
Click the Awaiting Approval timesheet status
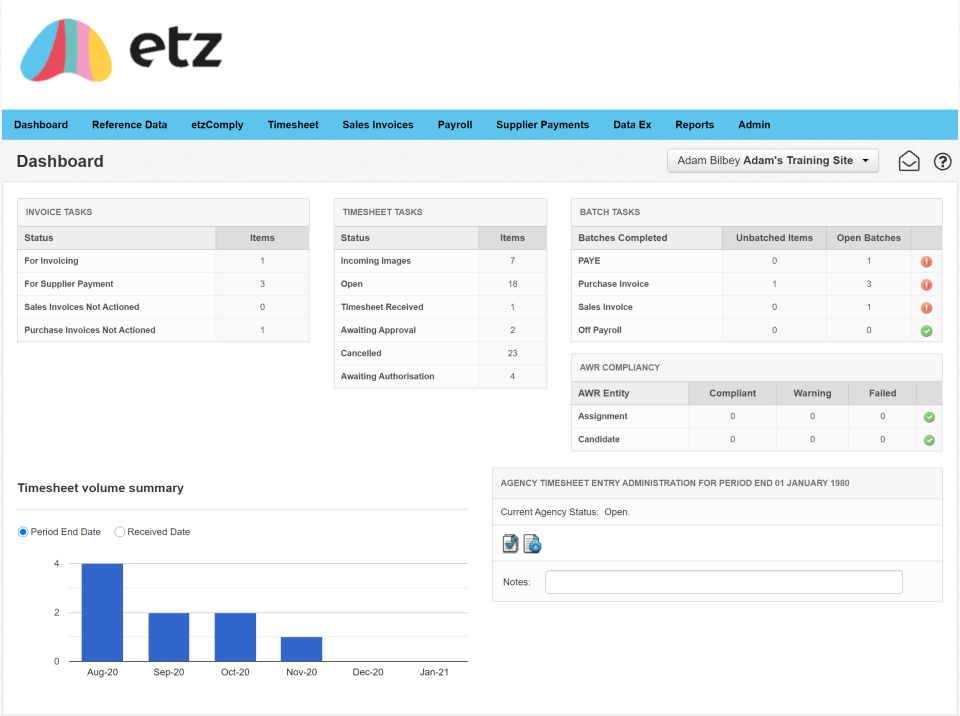click(378, 330)
